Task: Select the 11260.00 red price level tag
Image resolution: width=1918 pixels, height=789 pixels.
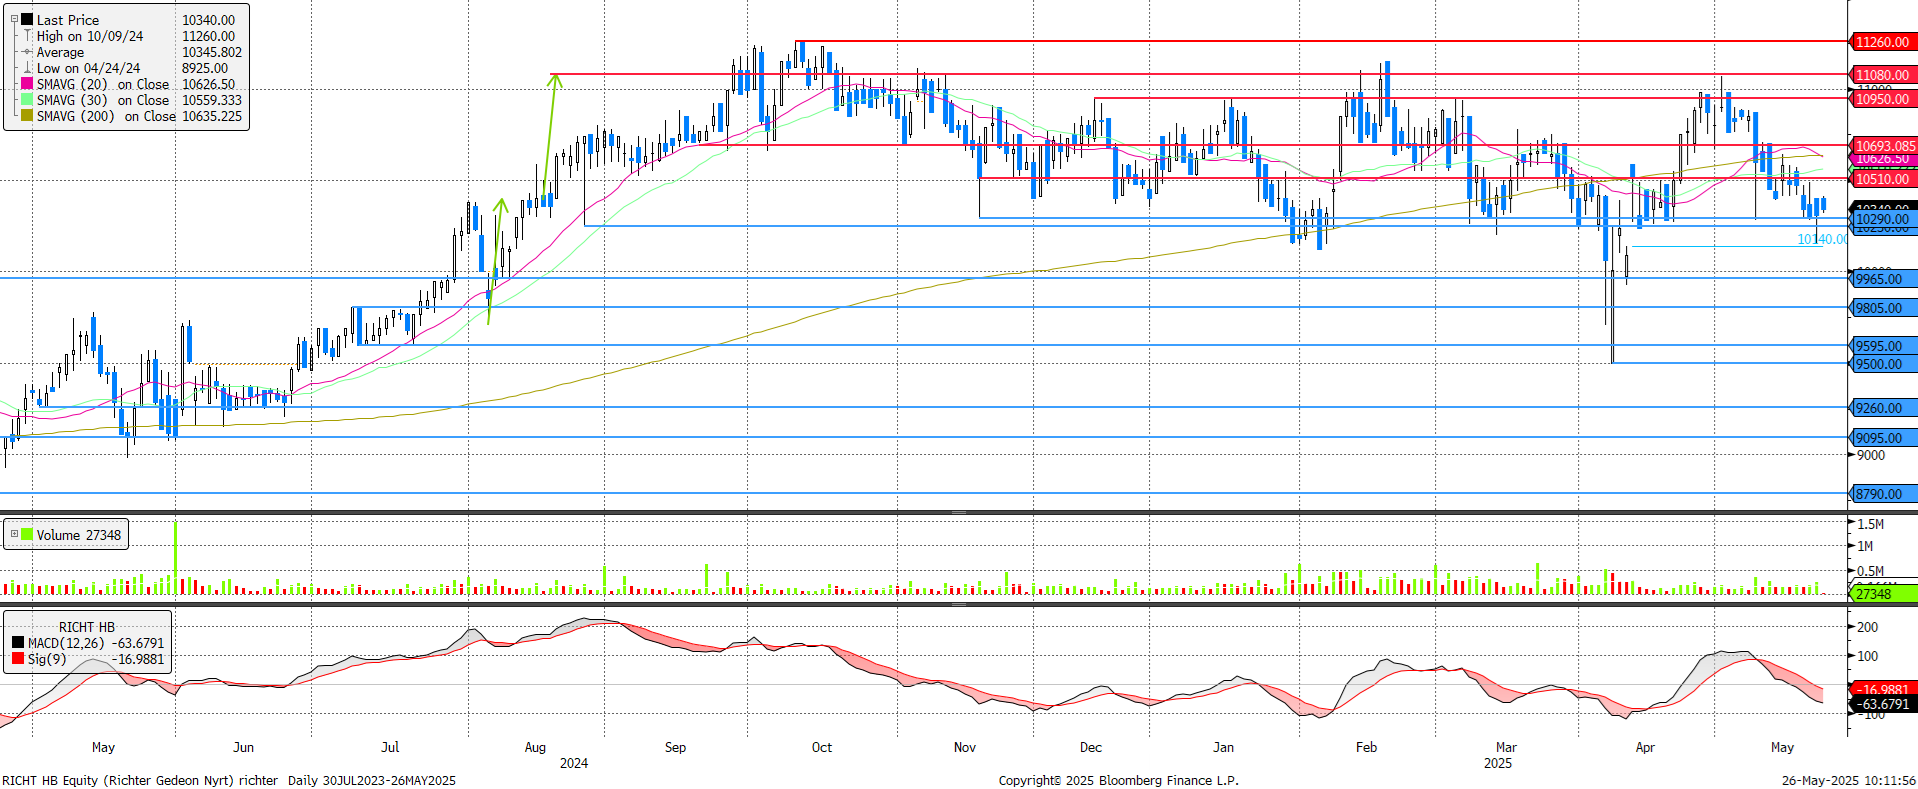Action: tap(1884, 42)
